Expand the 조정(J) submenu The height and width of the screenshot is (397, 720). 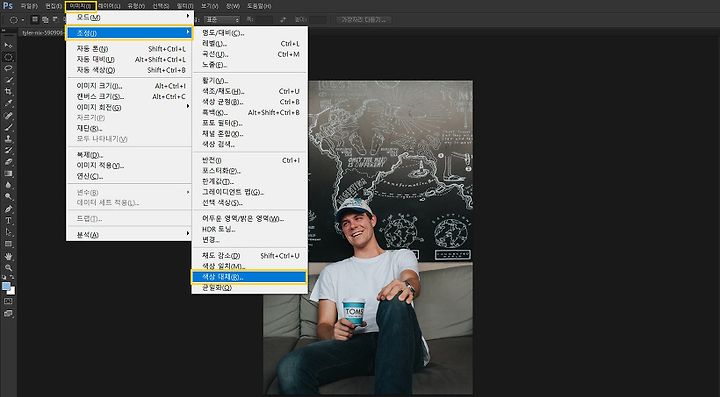(x=129, y=33)
